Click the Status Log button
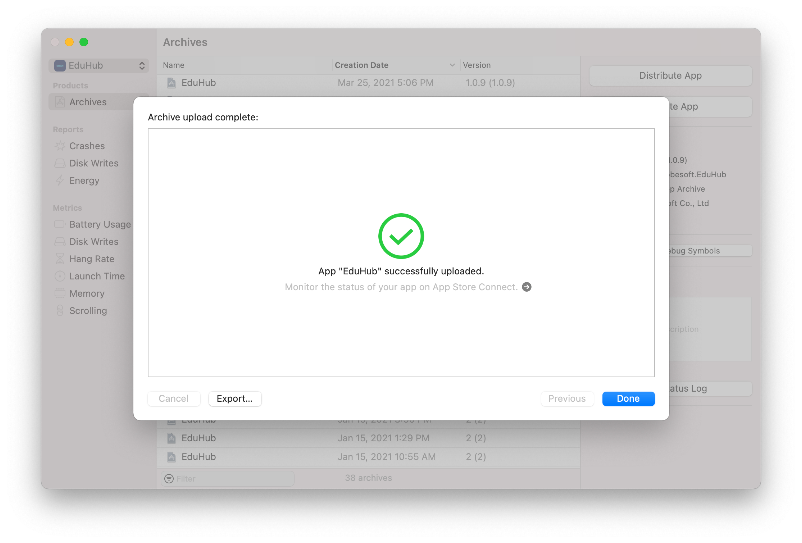The width and height of the screenshot is (802, 543). (x=710, y=389)
